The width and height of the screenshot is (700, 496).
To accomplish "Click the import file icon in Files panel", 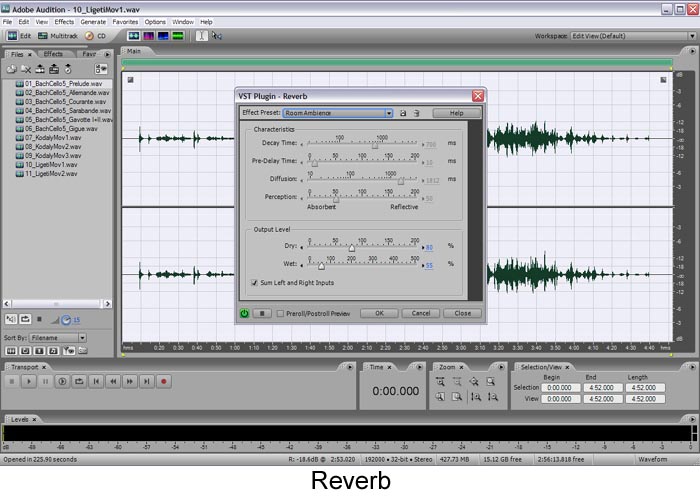I will coord(12,69).
